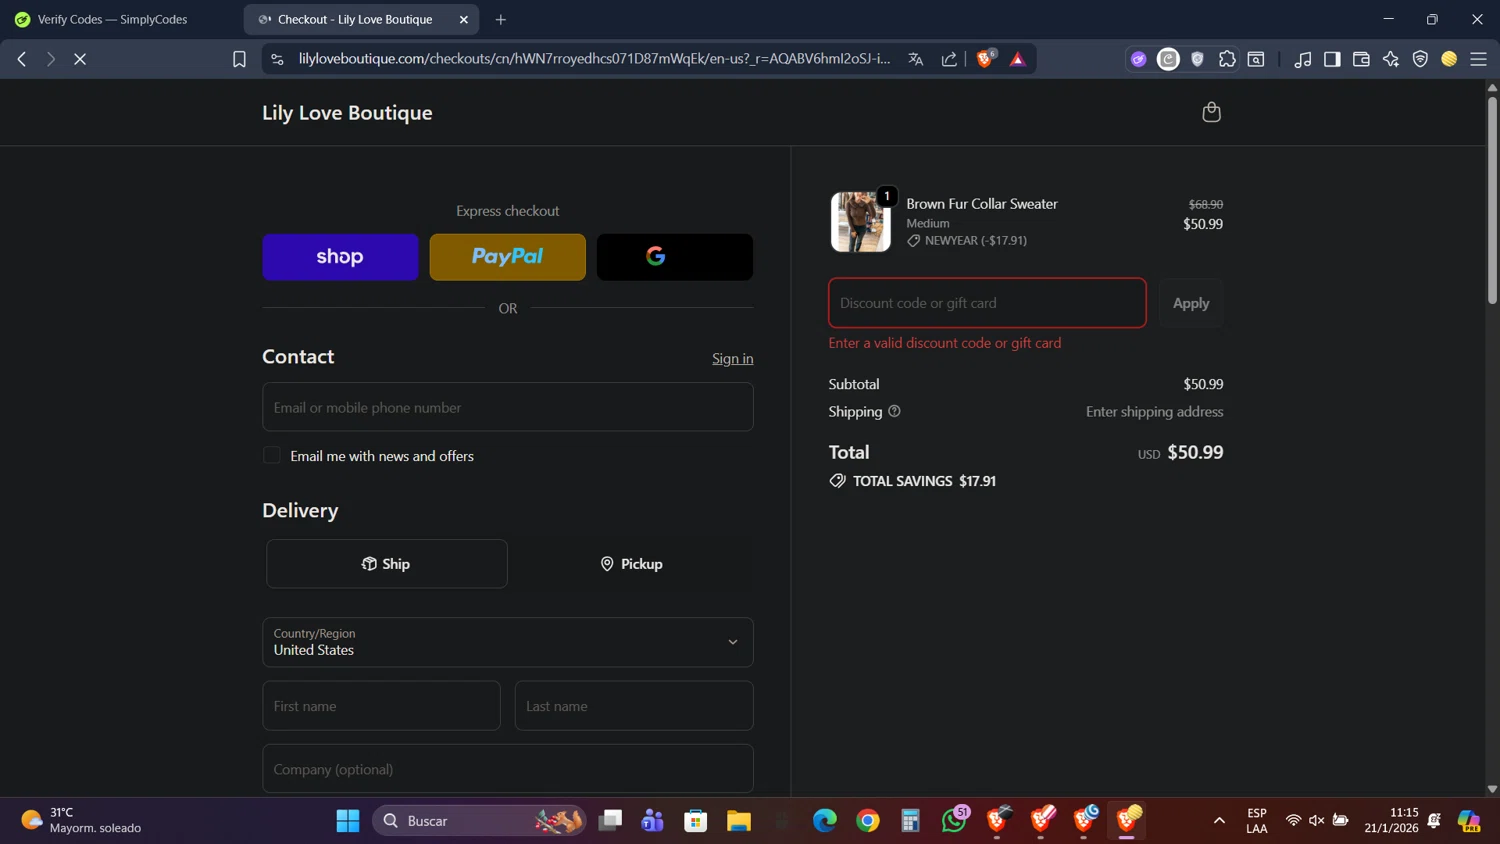This screenshot has width=1500, height=844.
Task: Switch to Verify Codes — SimplyCodes tab
Action: 112,19
